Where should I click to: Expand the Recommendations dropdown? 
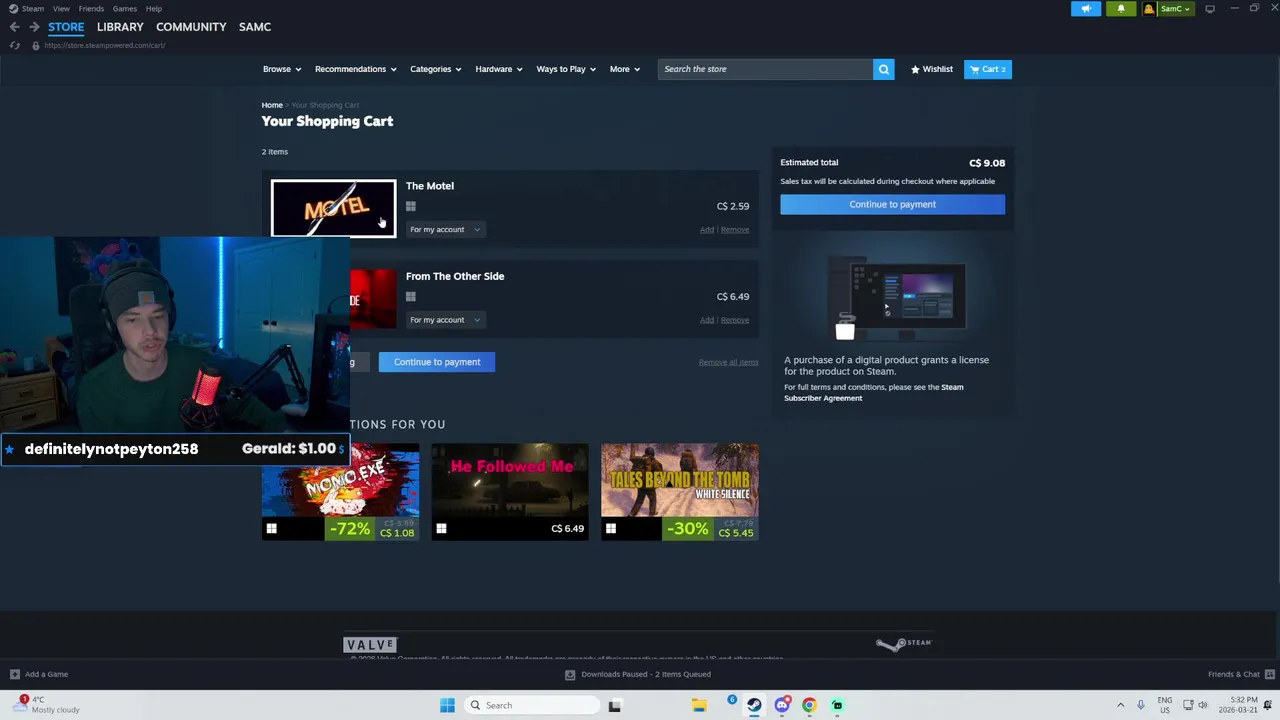coord(355,69)
